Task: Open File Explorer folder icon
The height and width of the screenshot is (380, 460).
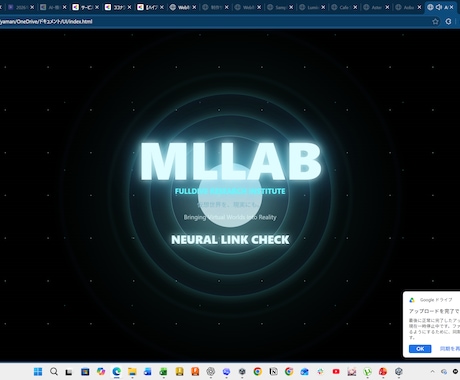Action: (x=132, y=371)
